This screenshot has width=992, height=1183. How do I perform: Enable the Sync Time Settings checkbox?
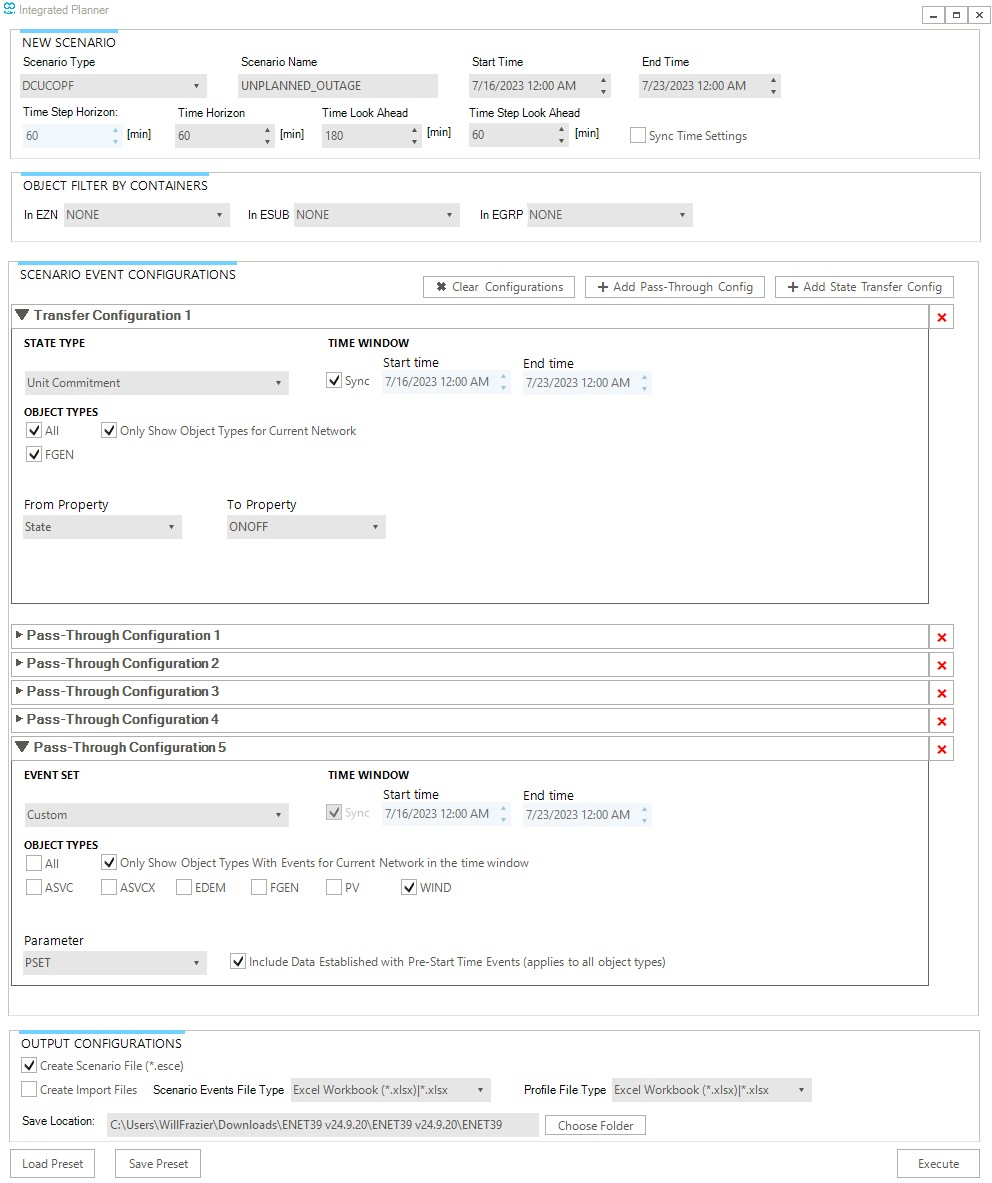[x=637, y=136]
